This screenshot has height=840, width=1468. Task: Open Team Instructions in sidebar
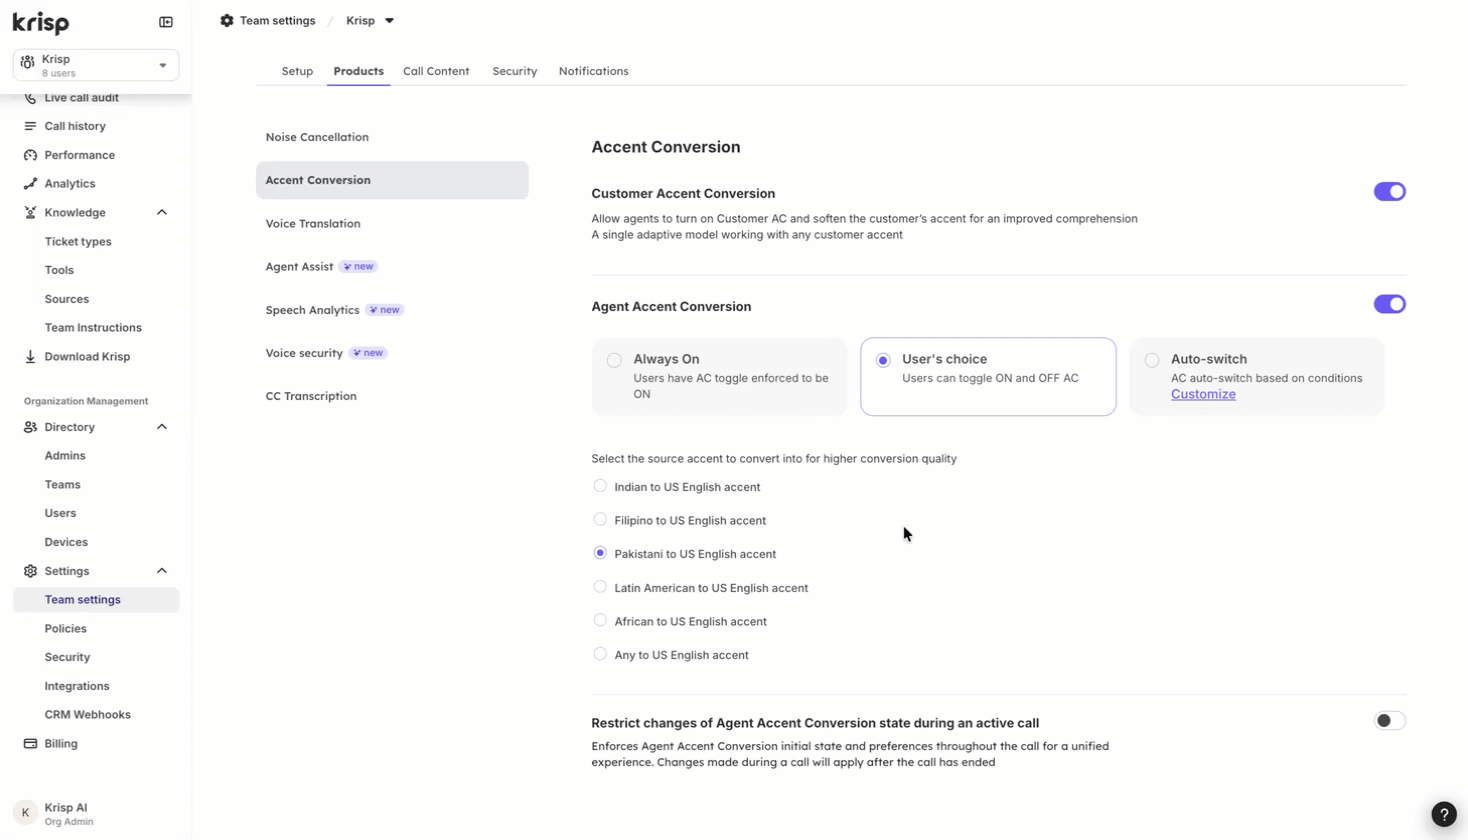tap(93, 328)
